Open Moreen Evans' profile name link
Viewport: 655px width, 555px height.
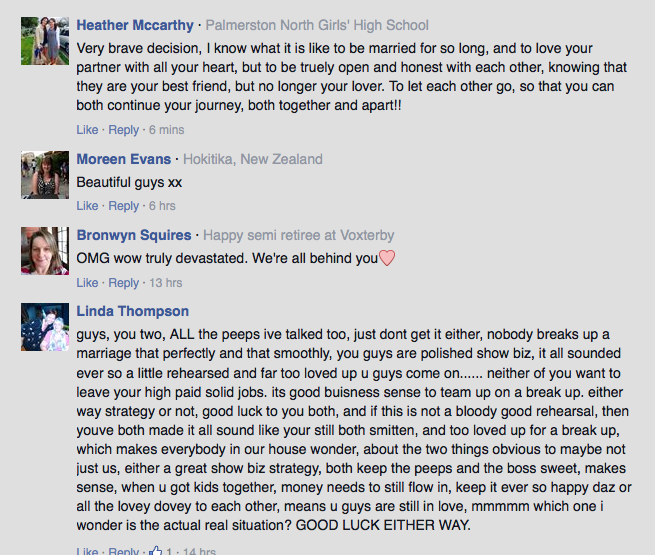pyautogui.click(x=124, y=159)
